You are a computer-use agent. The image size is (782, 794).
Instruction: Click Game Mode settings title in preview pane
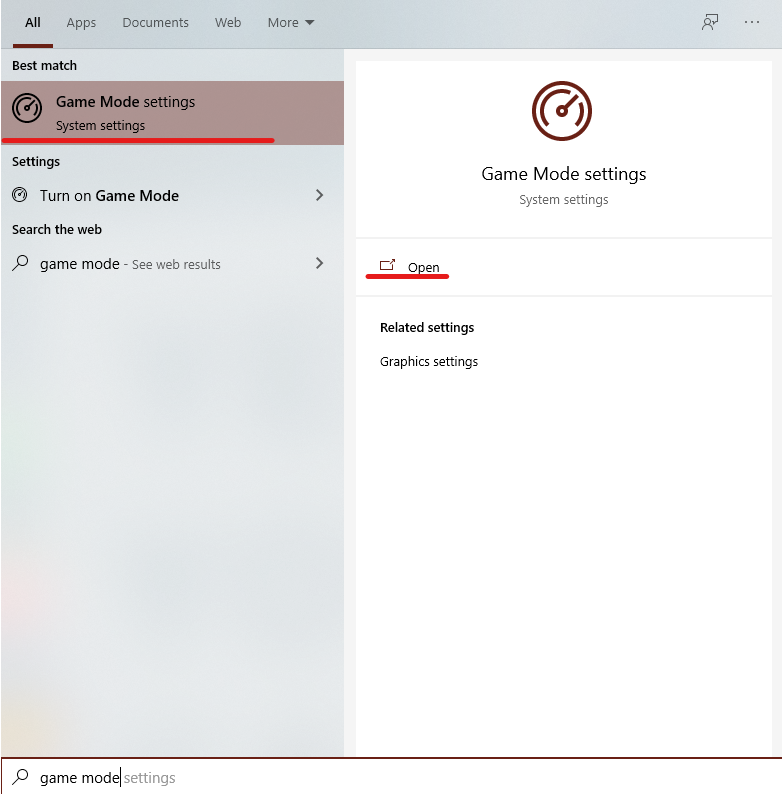pos(564,174)
